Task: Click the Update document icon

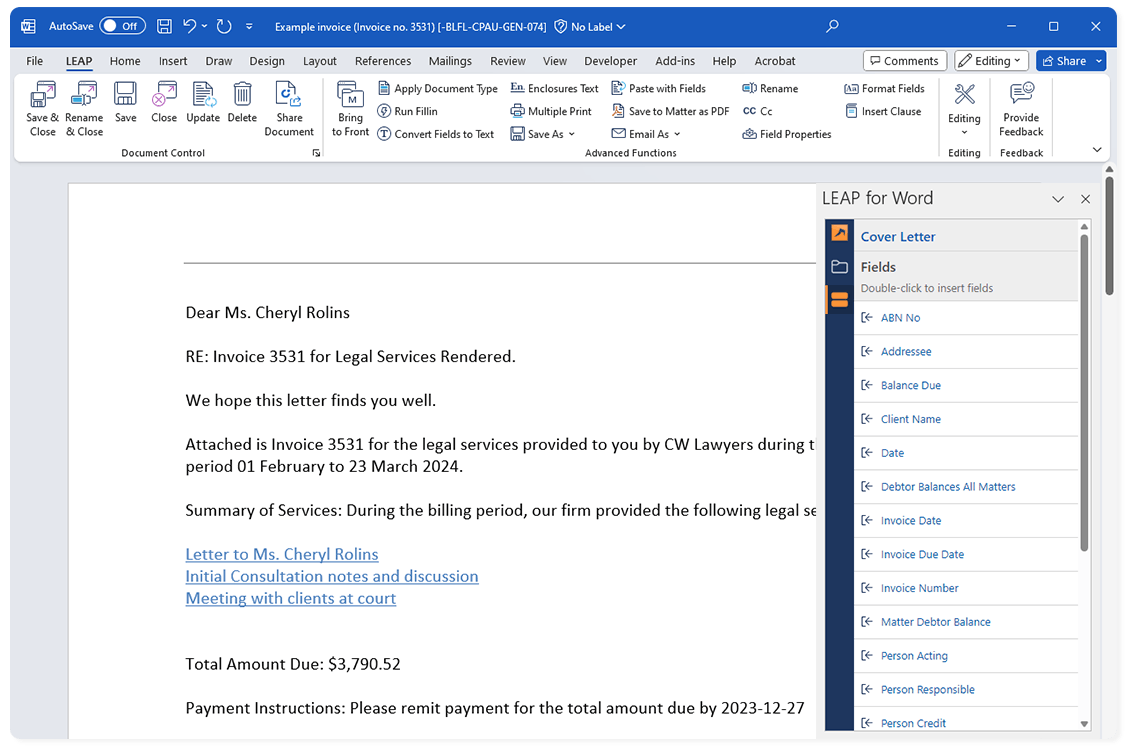Action: (203, 96)
